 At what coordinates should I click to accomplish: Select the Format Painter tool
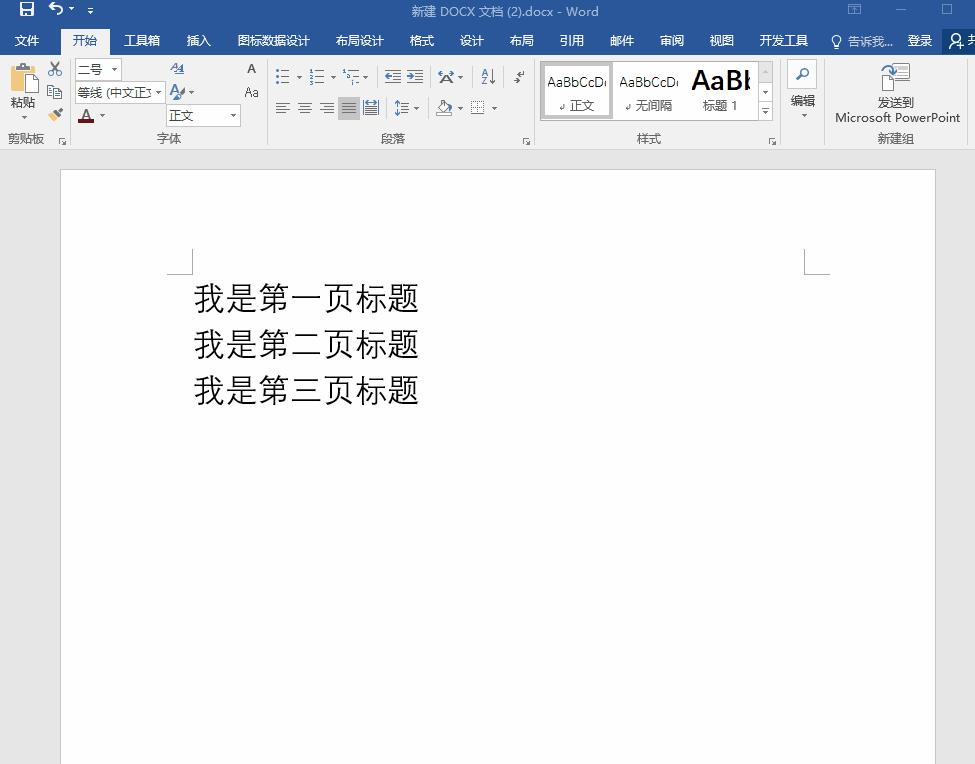(55, 114)
